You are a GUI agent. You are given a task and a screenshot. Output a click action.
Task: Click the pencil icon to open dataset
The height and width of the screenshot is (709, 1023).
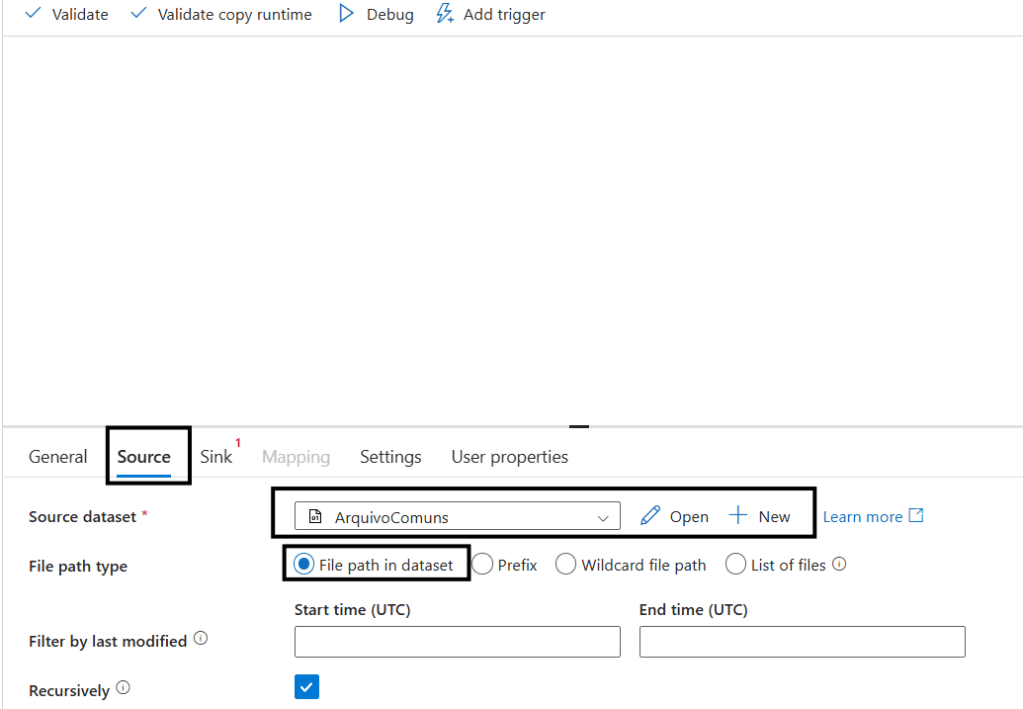[x=651, y=516]
